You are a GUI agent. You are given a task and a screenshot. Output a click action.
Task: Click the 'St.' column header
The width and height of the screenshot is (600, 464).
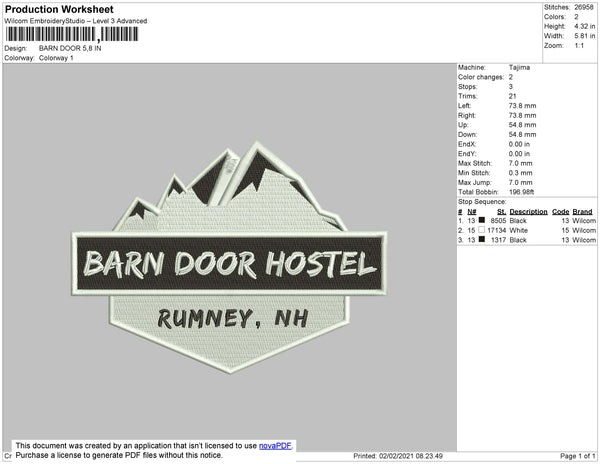coord(502,211)
